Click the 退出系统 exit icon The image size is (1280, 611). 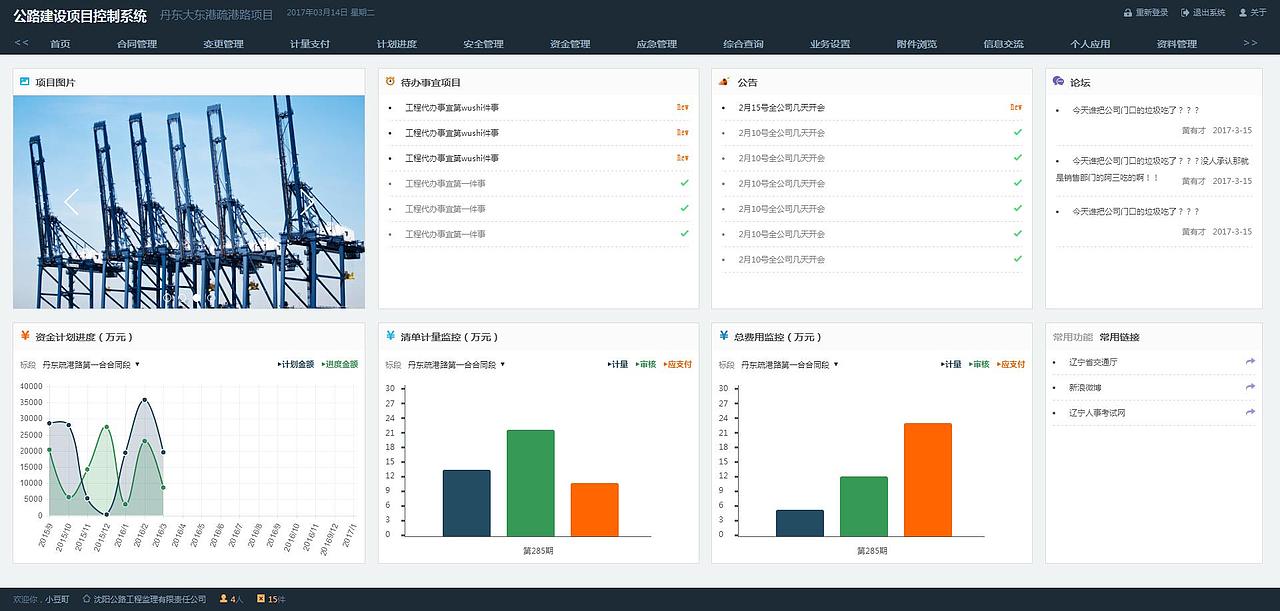pos(1185,13)
